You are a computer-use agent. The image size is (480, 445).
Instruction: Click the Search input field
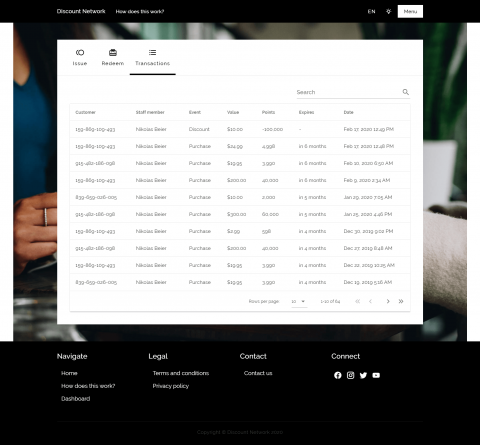(348, 92)
